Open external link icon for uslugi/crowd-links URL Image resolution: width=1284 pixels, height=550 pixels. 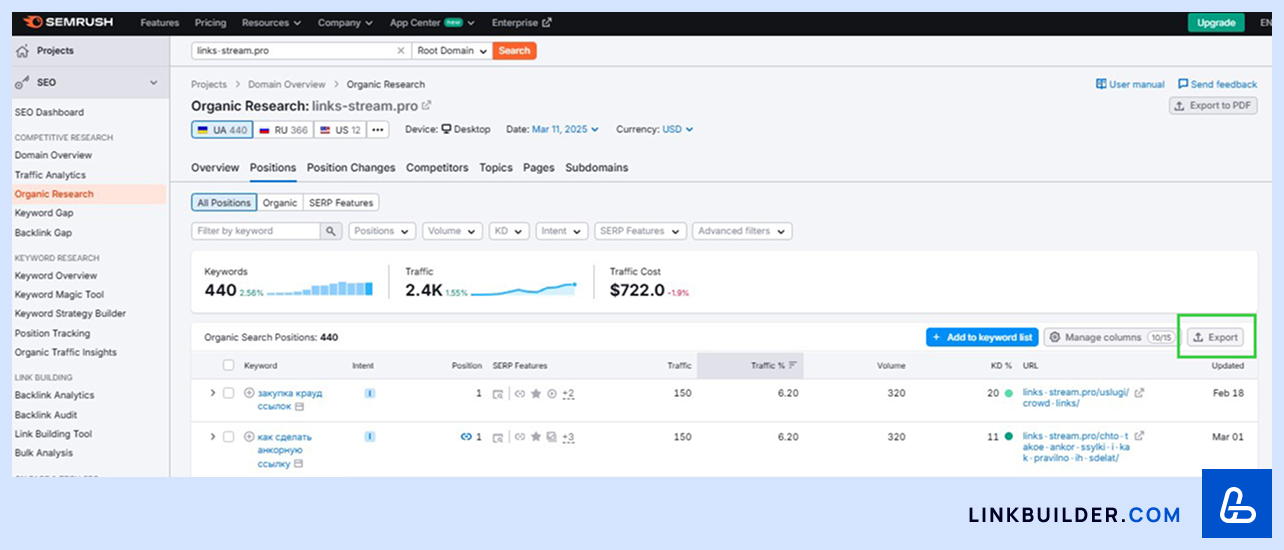[x=1139, y=393]
